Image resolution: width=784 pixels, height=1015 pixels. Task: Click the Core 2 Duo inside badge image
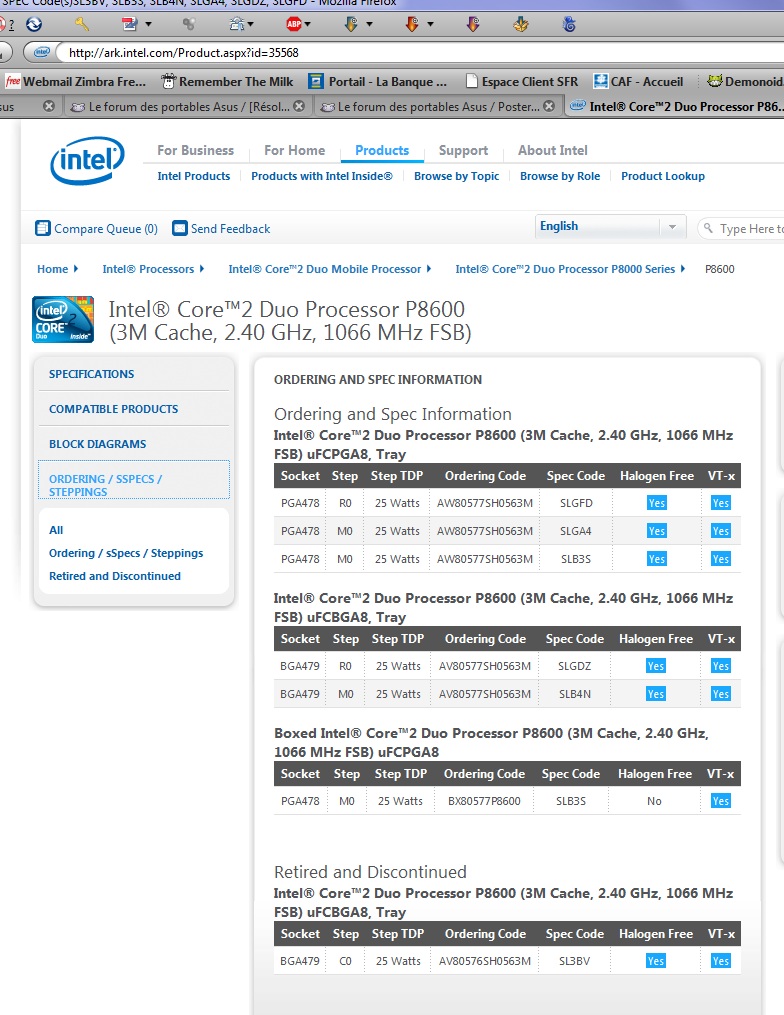pyautogui.click(x=63, y=319)
